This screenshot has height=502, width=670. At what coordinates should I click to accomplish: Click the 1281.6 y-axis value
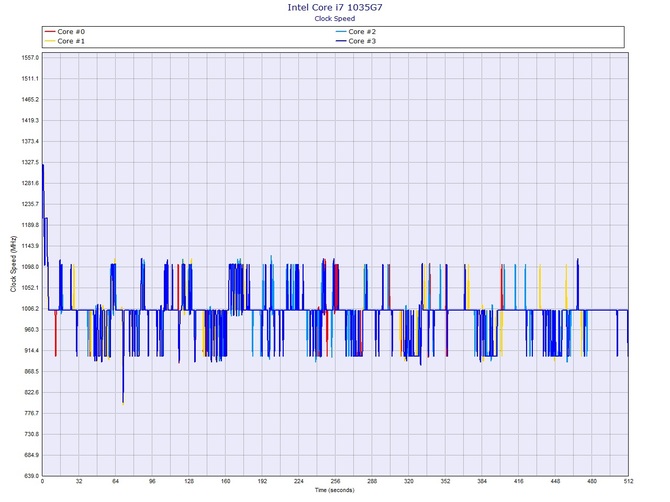click(30, 183)
